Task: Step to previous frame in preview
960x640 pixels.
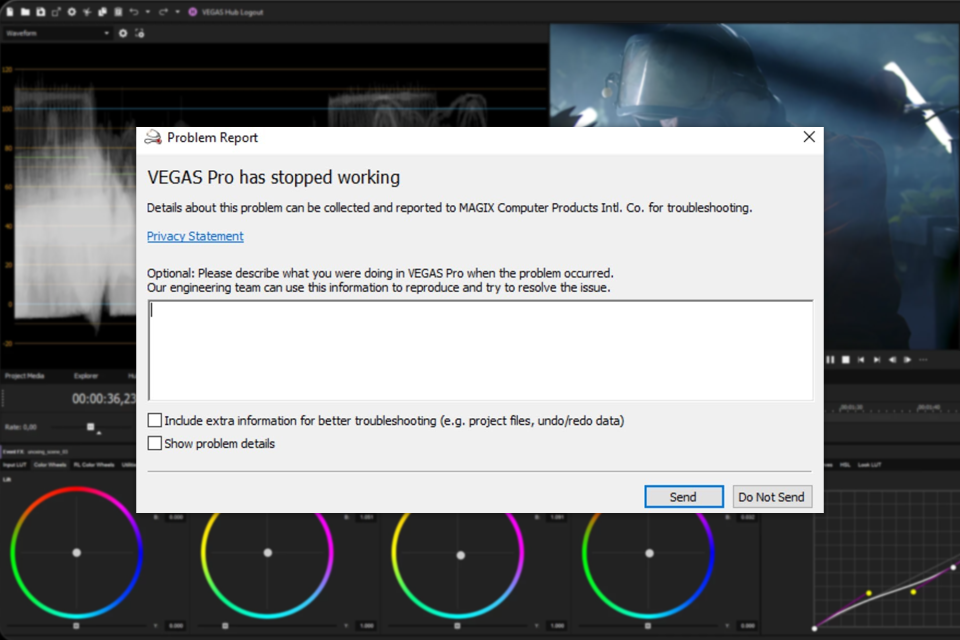Action: pos(892,360)
